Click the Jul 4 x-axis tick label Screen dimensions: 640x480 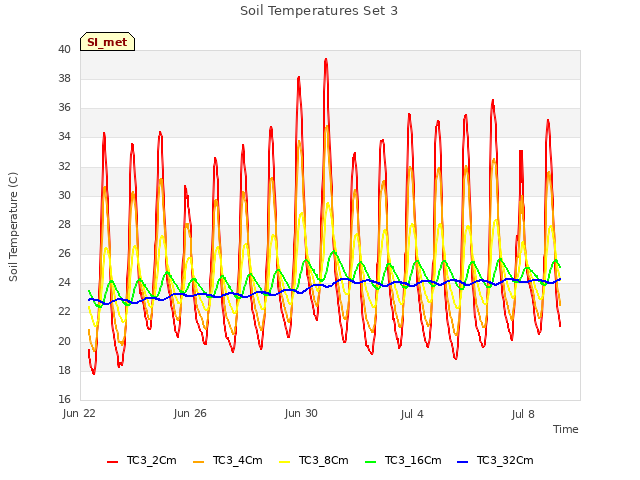coord(412,414)
